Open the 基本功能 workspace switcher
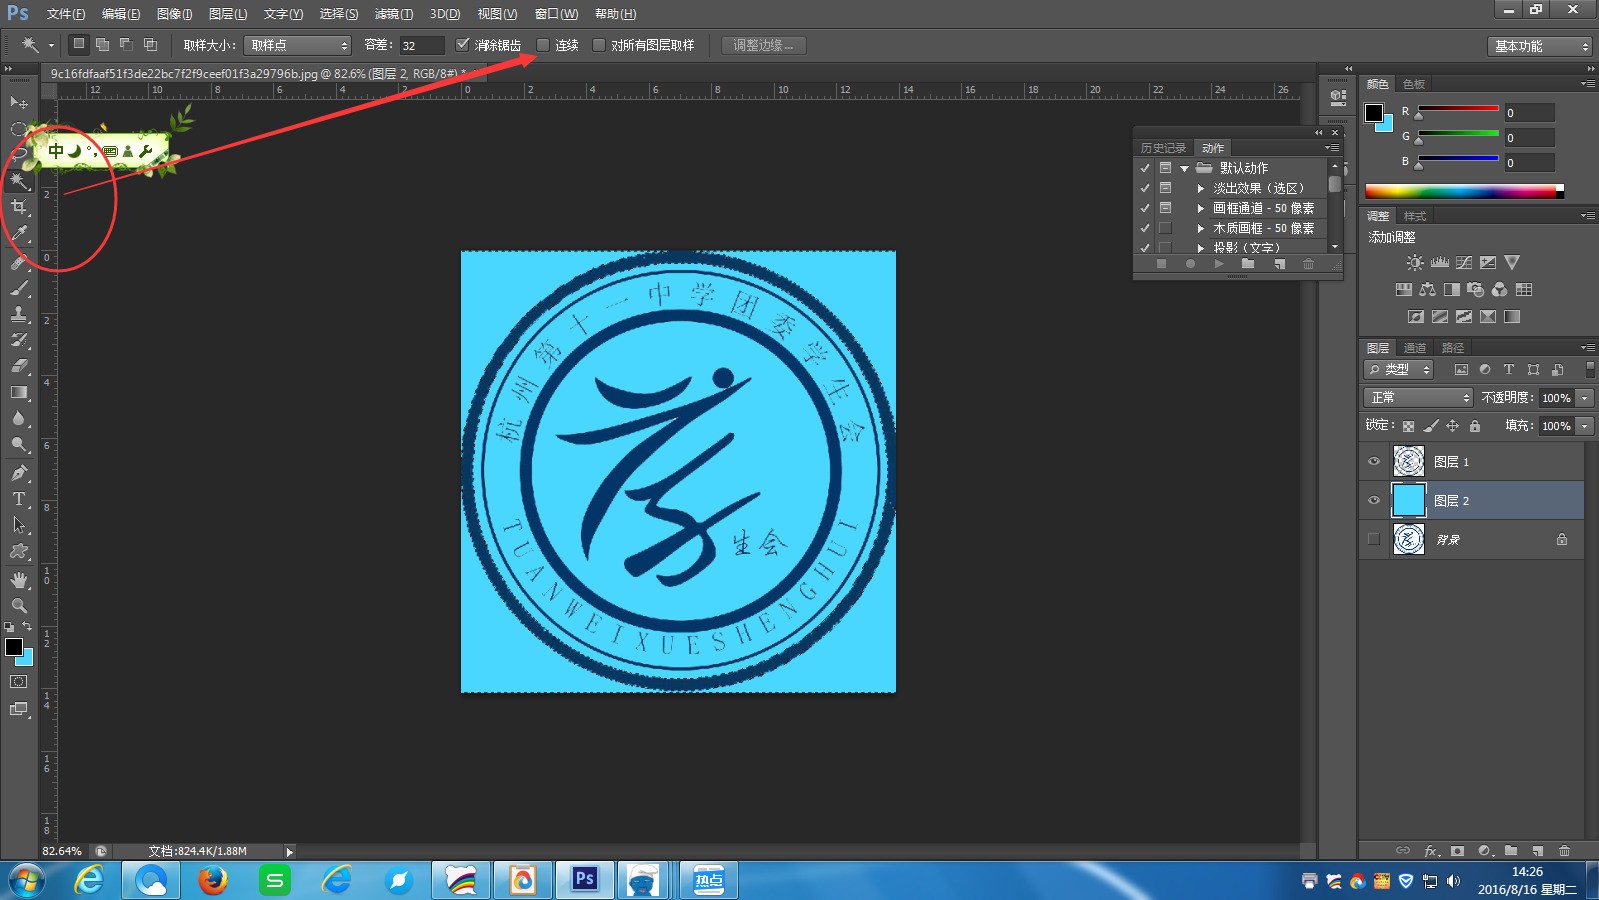 click(1539, 46)
